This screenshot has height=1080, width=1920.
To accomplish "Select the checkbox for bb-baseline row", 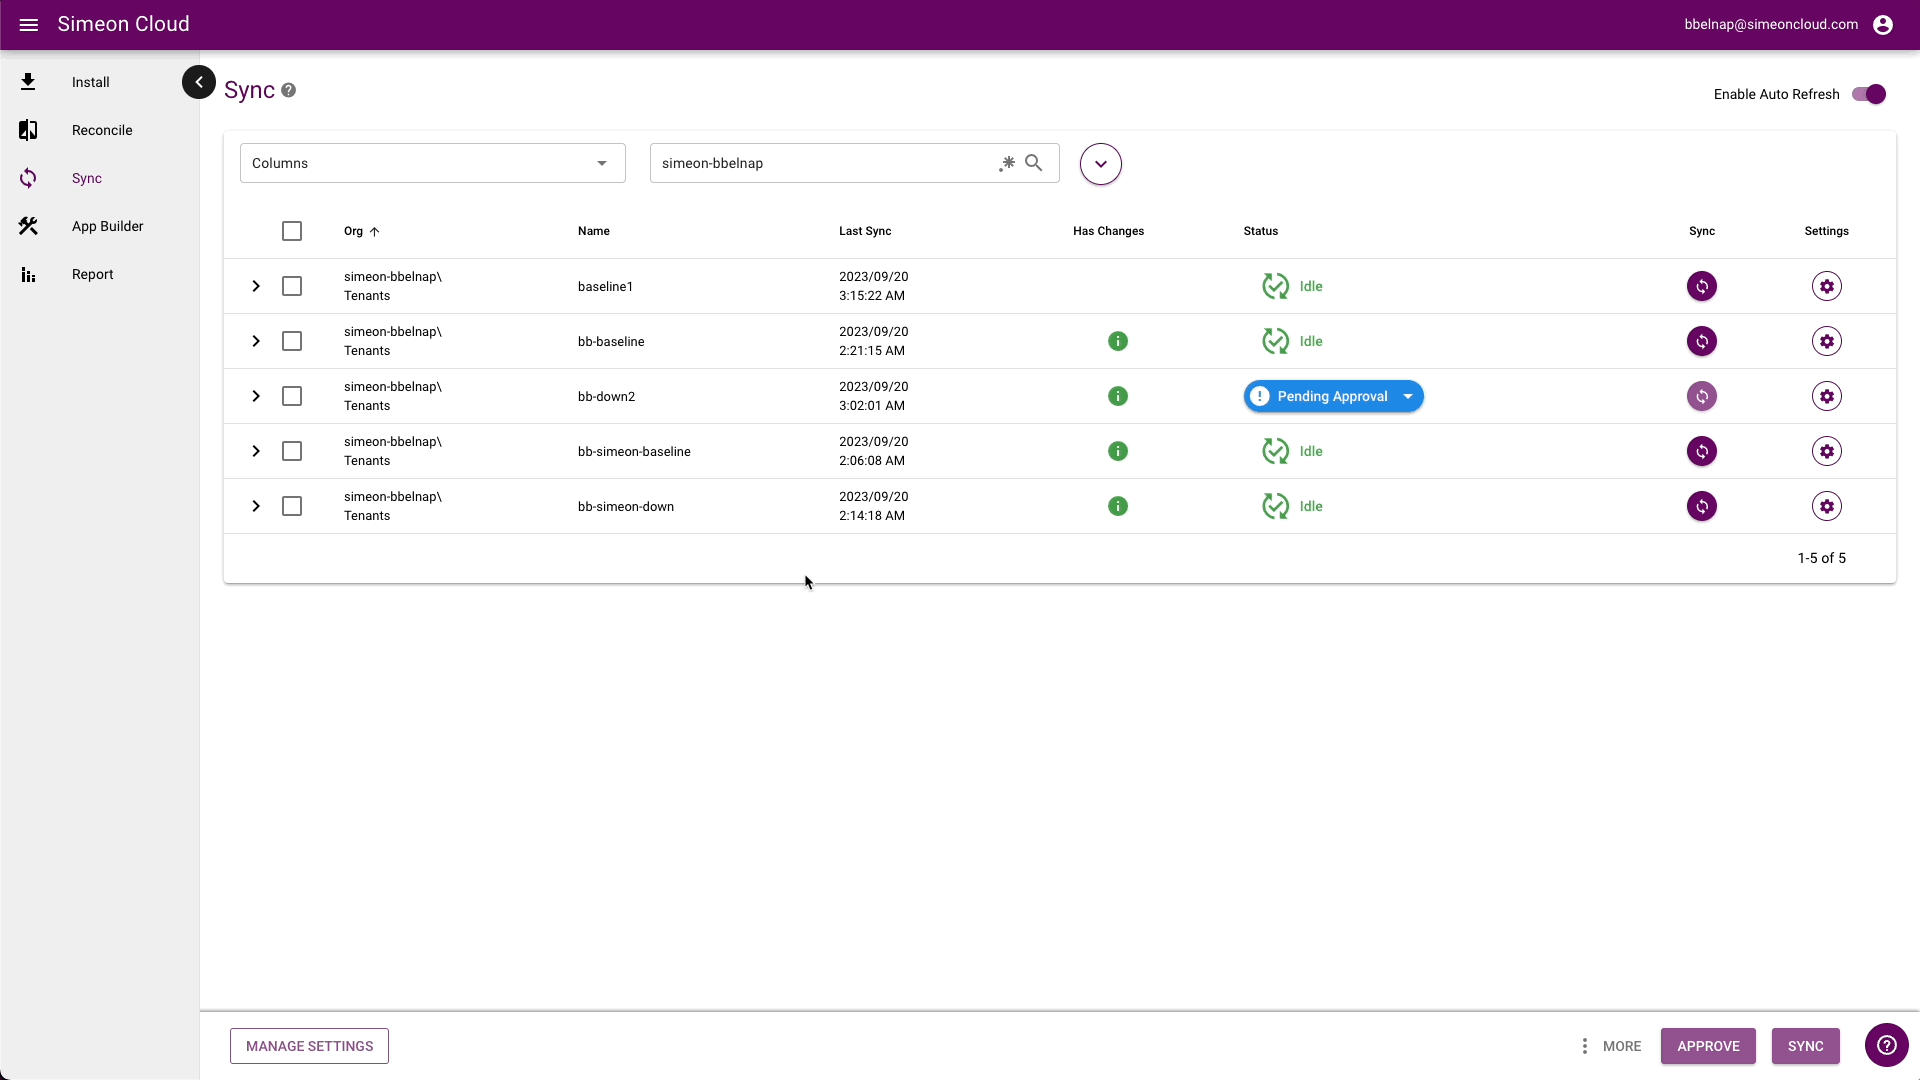I will [x=291, y=341].
